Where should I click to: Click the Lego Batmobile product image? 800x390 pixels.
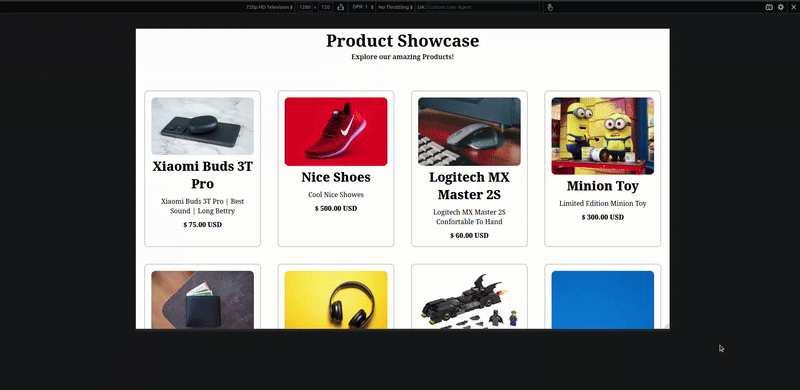click(x=469, y=300)
